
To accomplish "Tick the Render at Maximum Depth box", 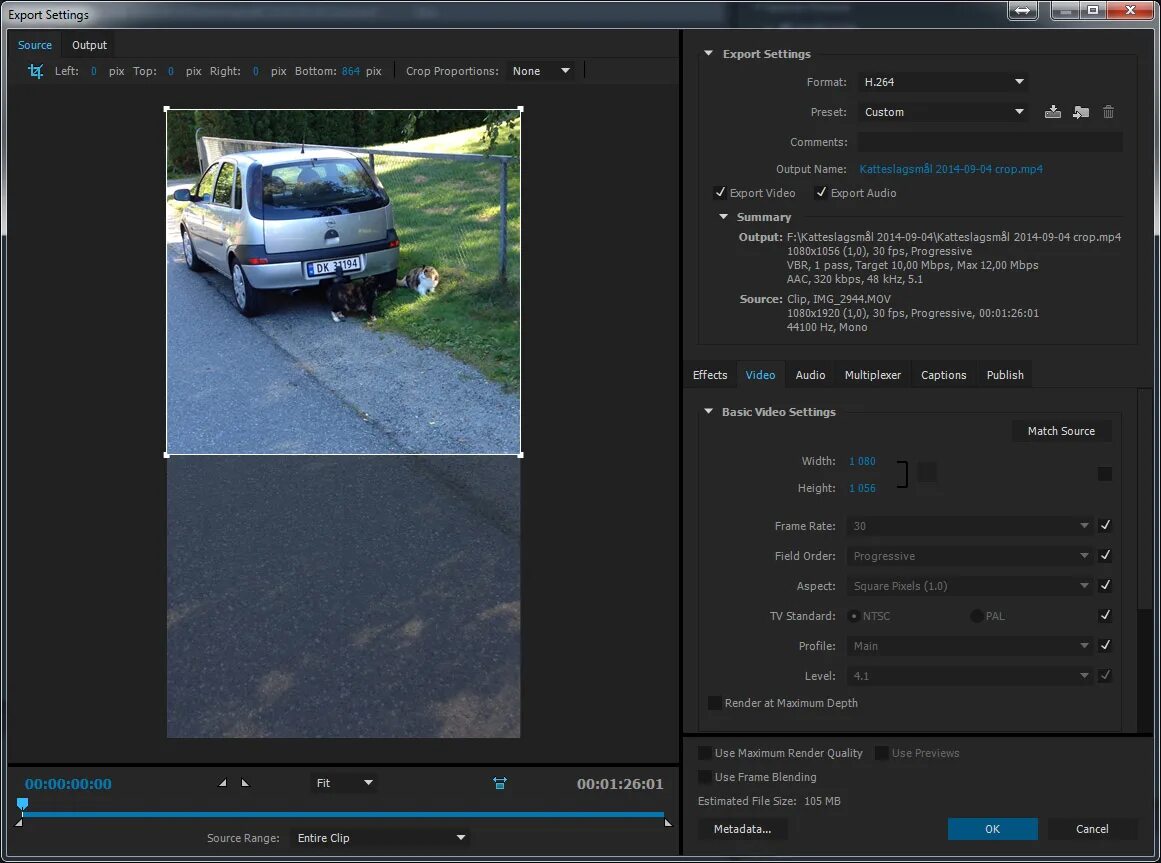I will 714,703.
